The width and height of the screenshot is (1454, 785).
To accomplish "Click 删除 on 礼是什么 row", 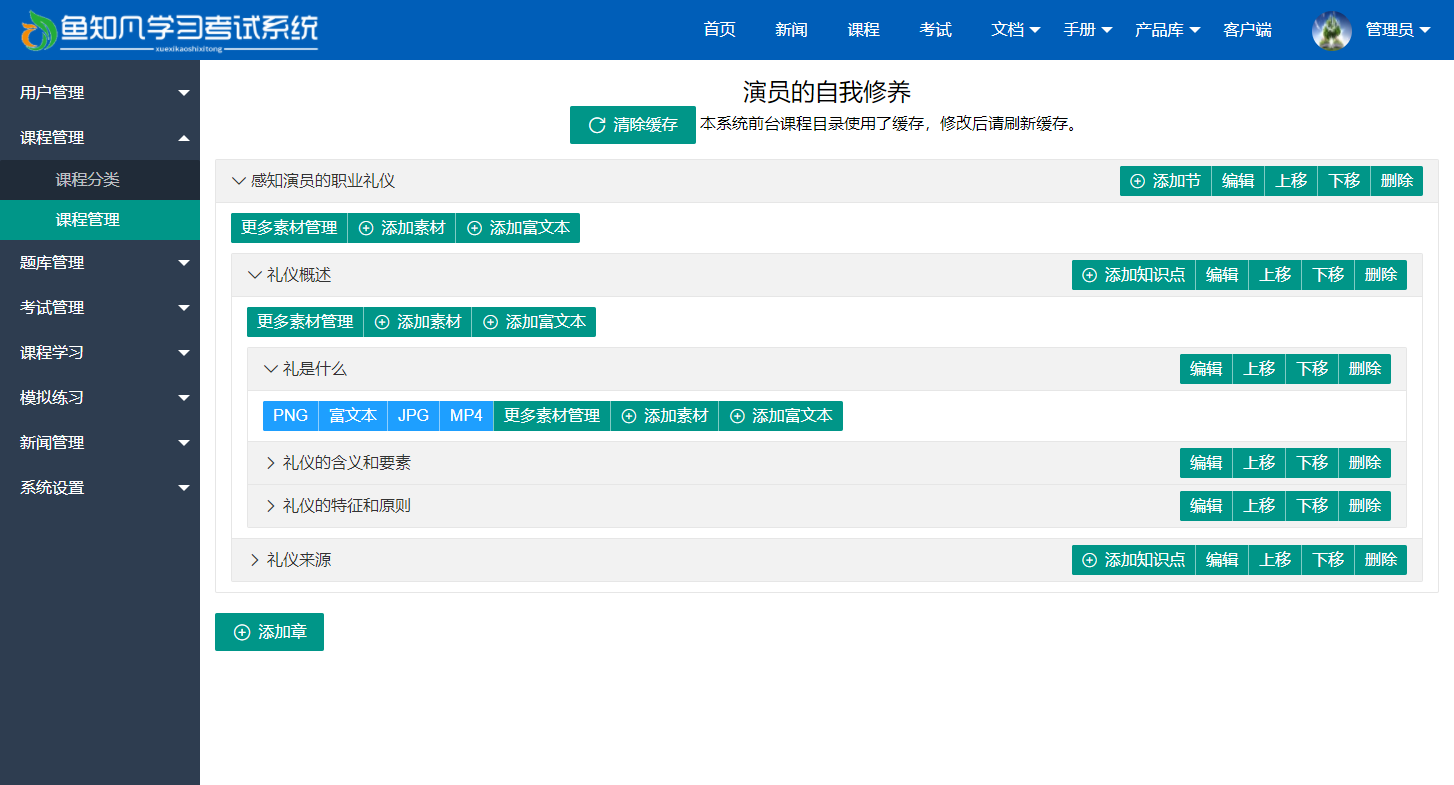I will pyautogui.click(x=1365, y=369).
